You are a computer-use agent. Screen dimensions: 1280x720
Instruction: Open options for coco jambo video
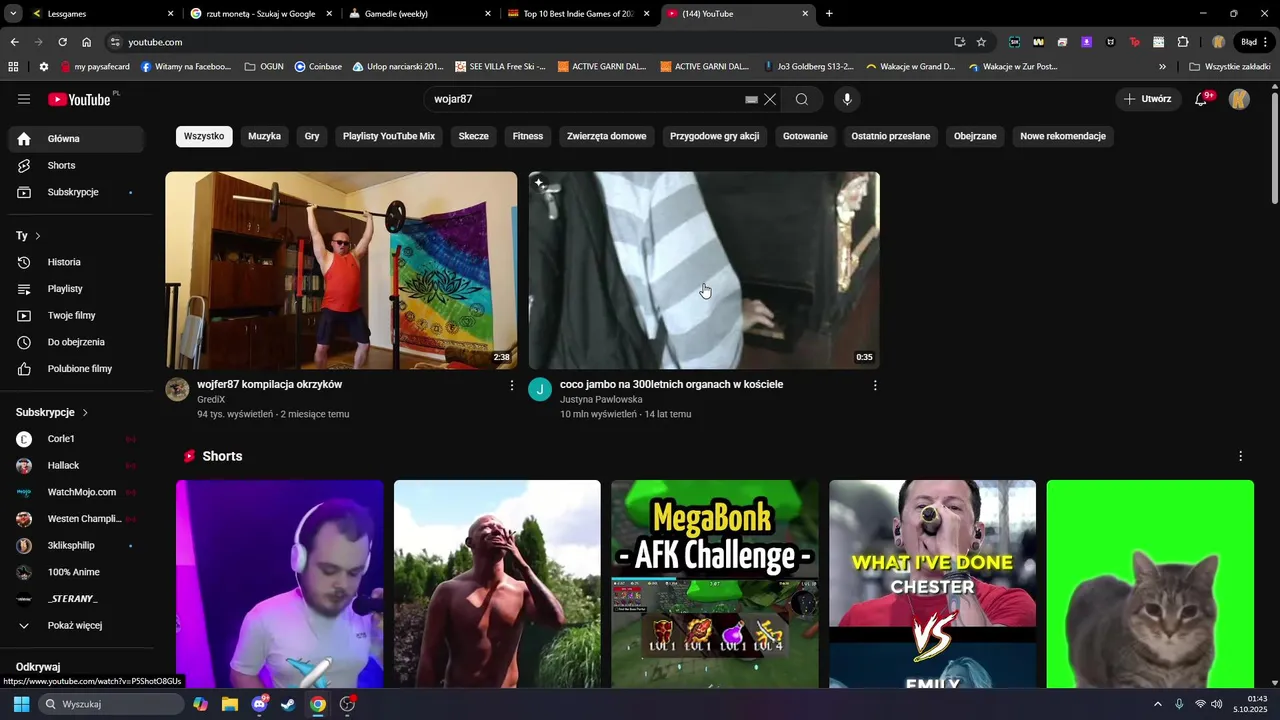tap(875, 385)
